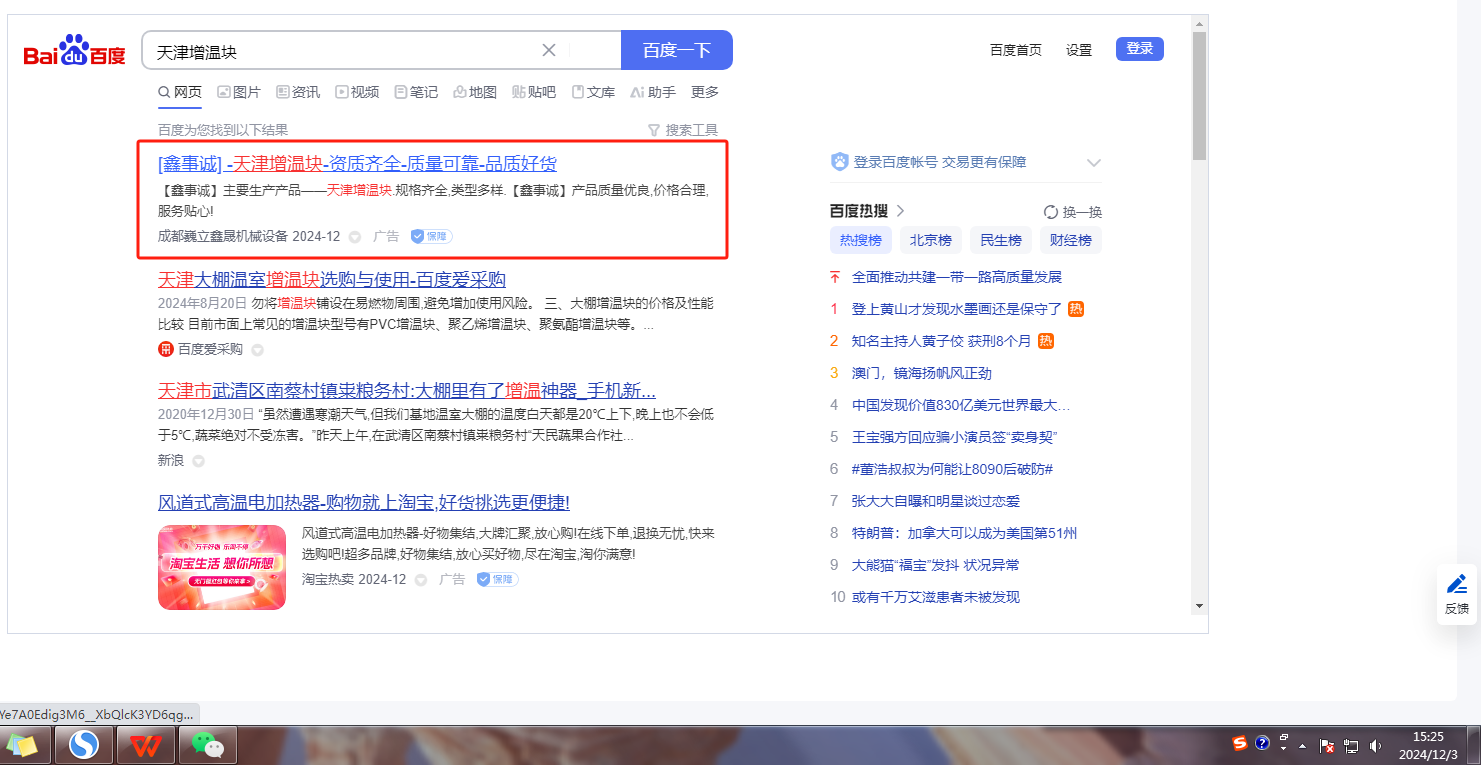1481x765 pixels.
Task: Switch to the 图片 search tab
Action: [239, 92]
